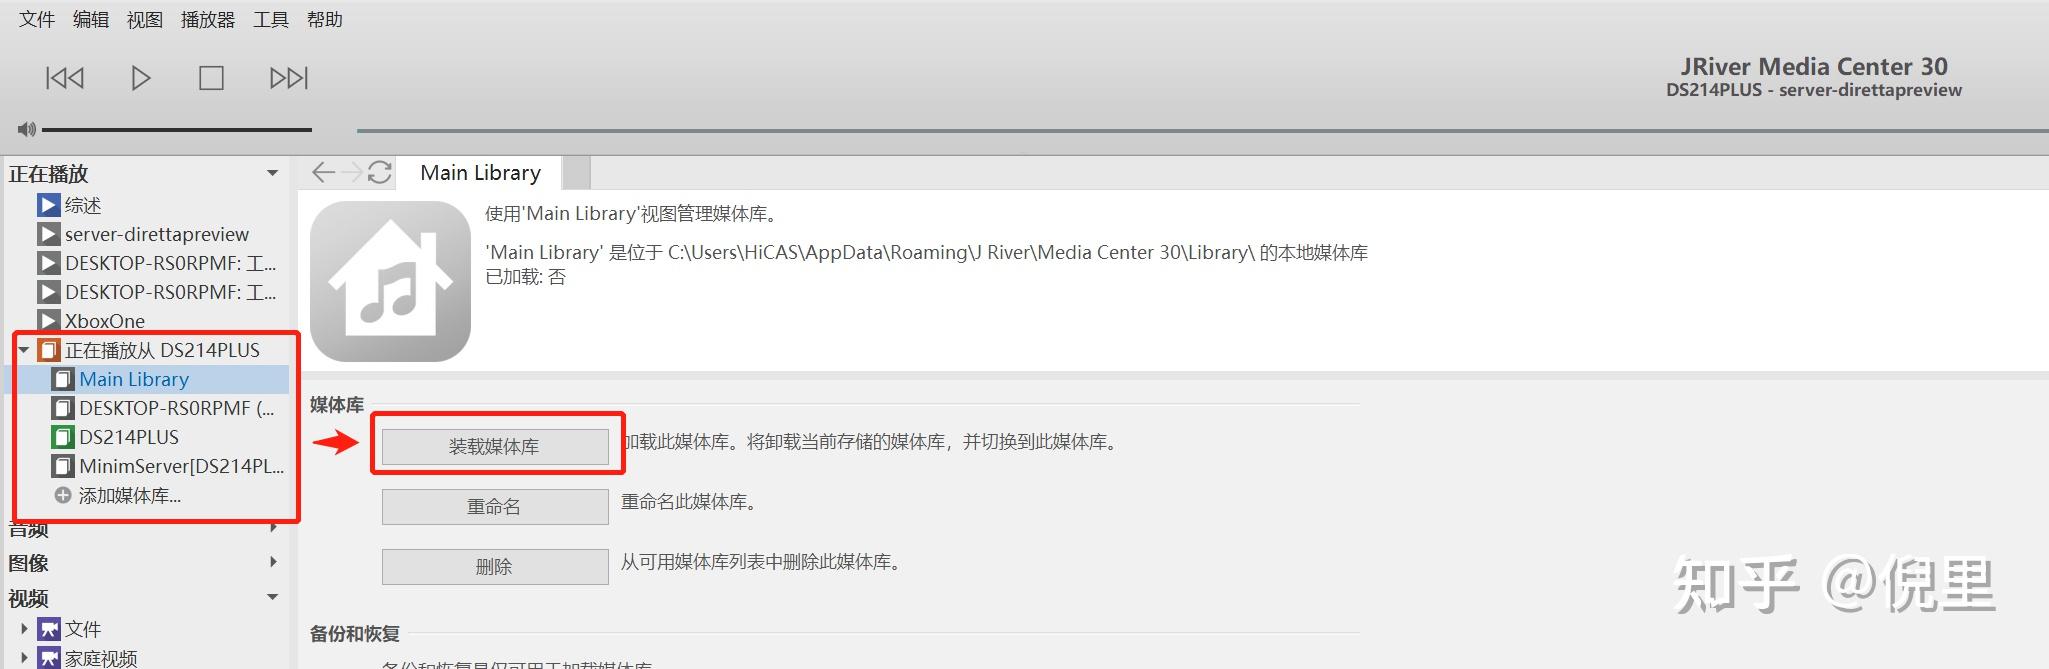Click the MinimServer library icon
The image size is (2049, 669).
click(63, 466)
